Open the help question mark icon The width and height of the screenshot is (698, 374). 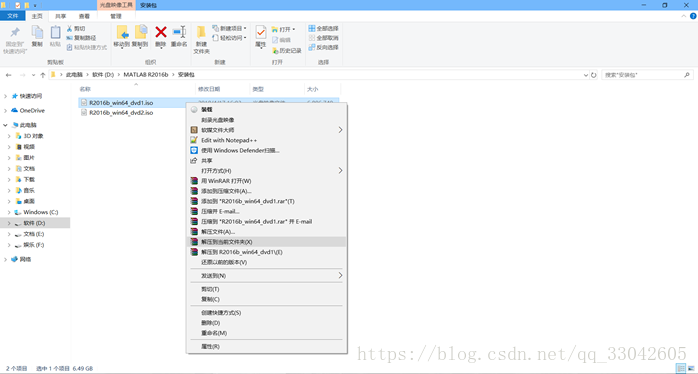click(x=693, y=16)
